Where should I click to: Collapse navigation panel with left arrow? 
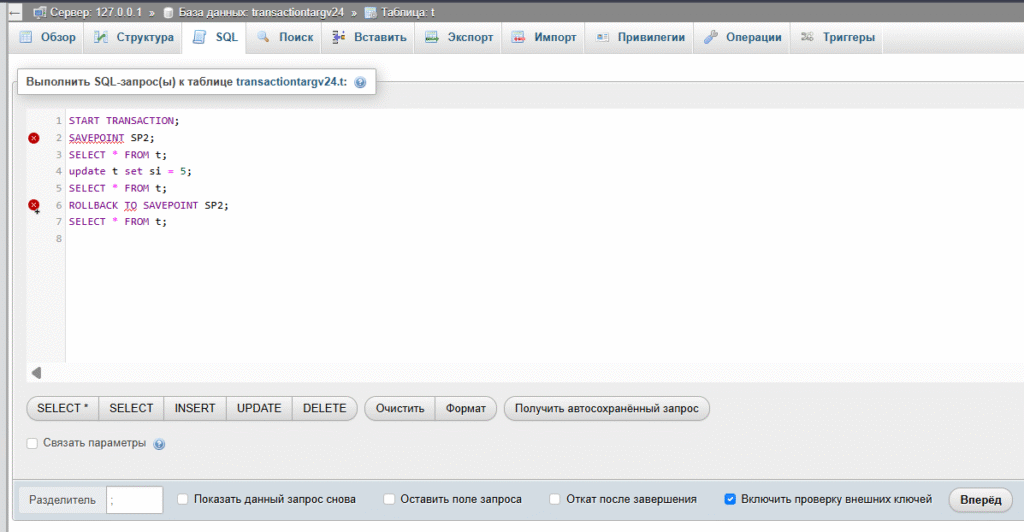click(14, 12)
